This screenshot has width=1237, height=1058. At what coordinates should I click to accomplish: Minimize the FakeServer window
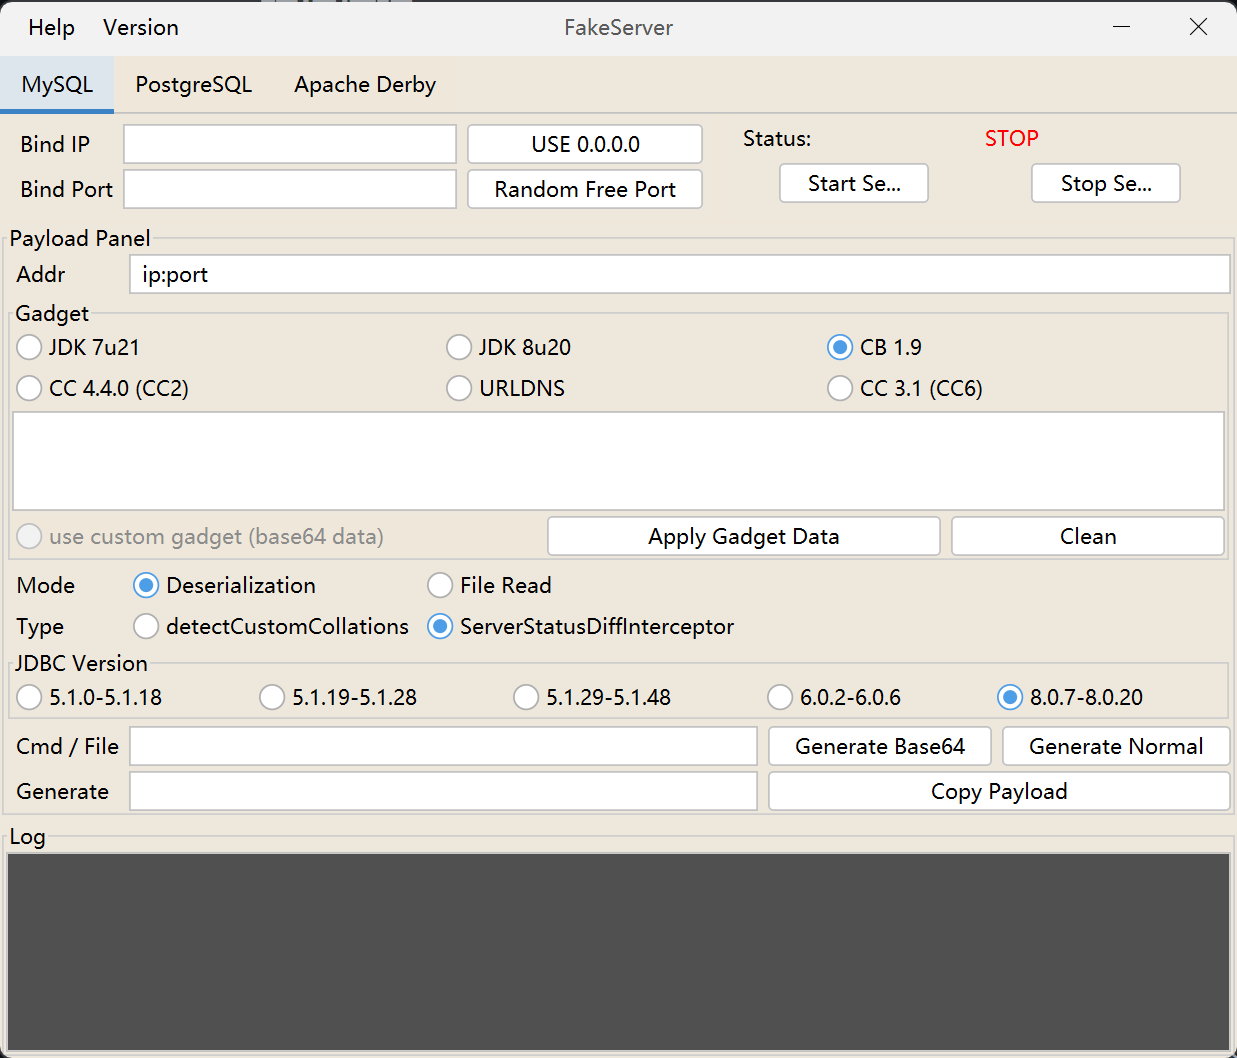pos(1122,27)
